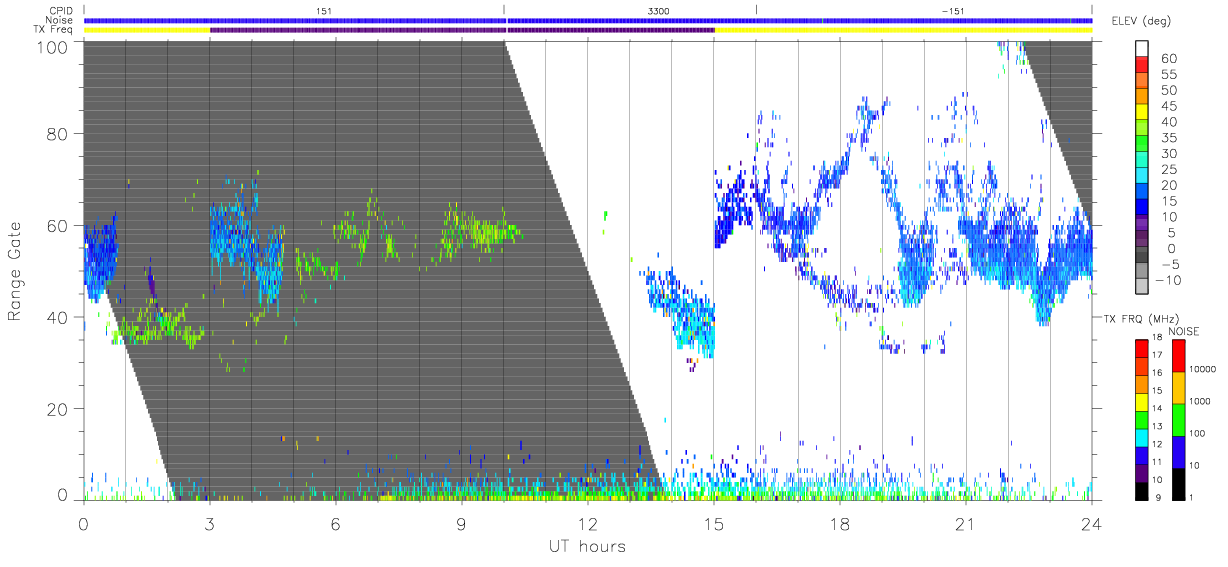Click the 1000 label on the NOISE scale
Viewport: 1228px width, 567px height.
(x=1201, y=401)
